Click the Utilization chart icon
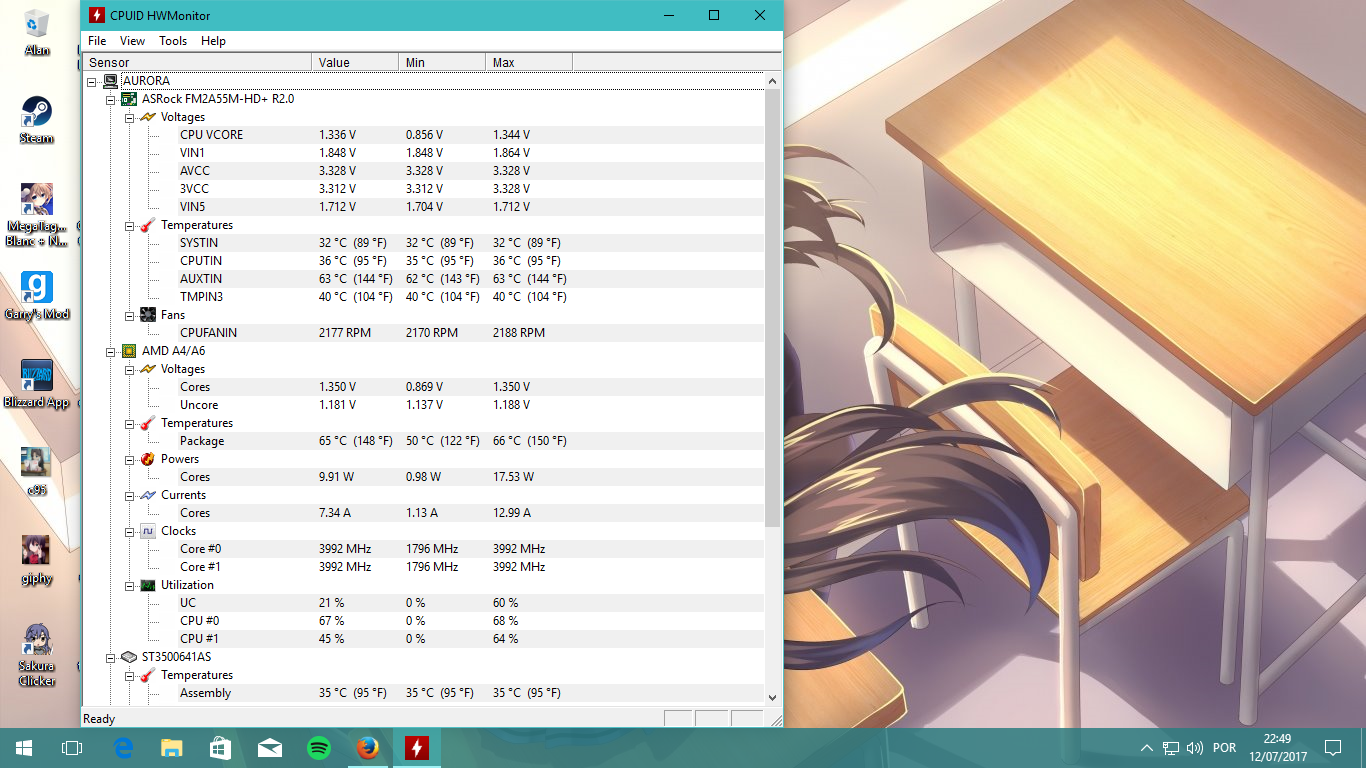 click(148, 585)
